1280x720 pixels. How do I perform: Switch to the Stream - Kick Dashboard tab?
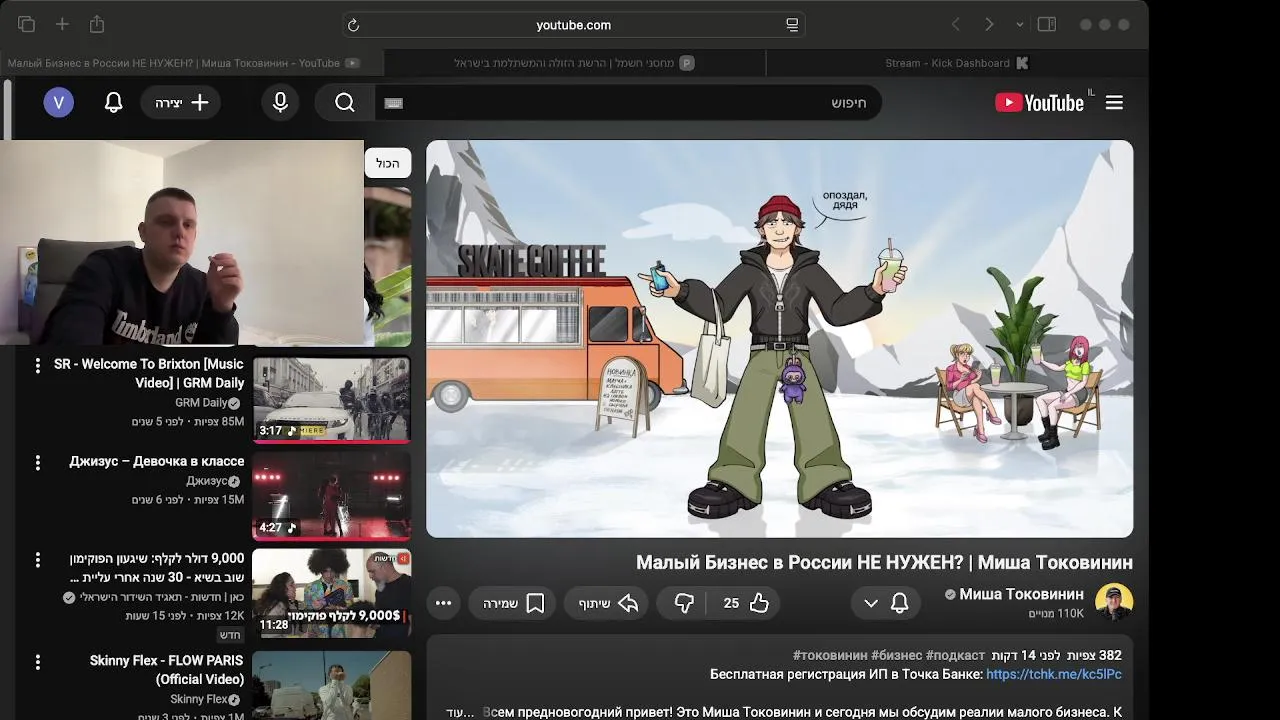pyautogui.click(x=957, y=63)
